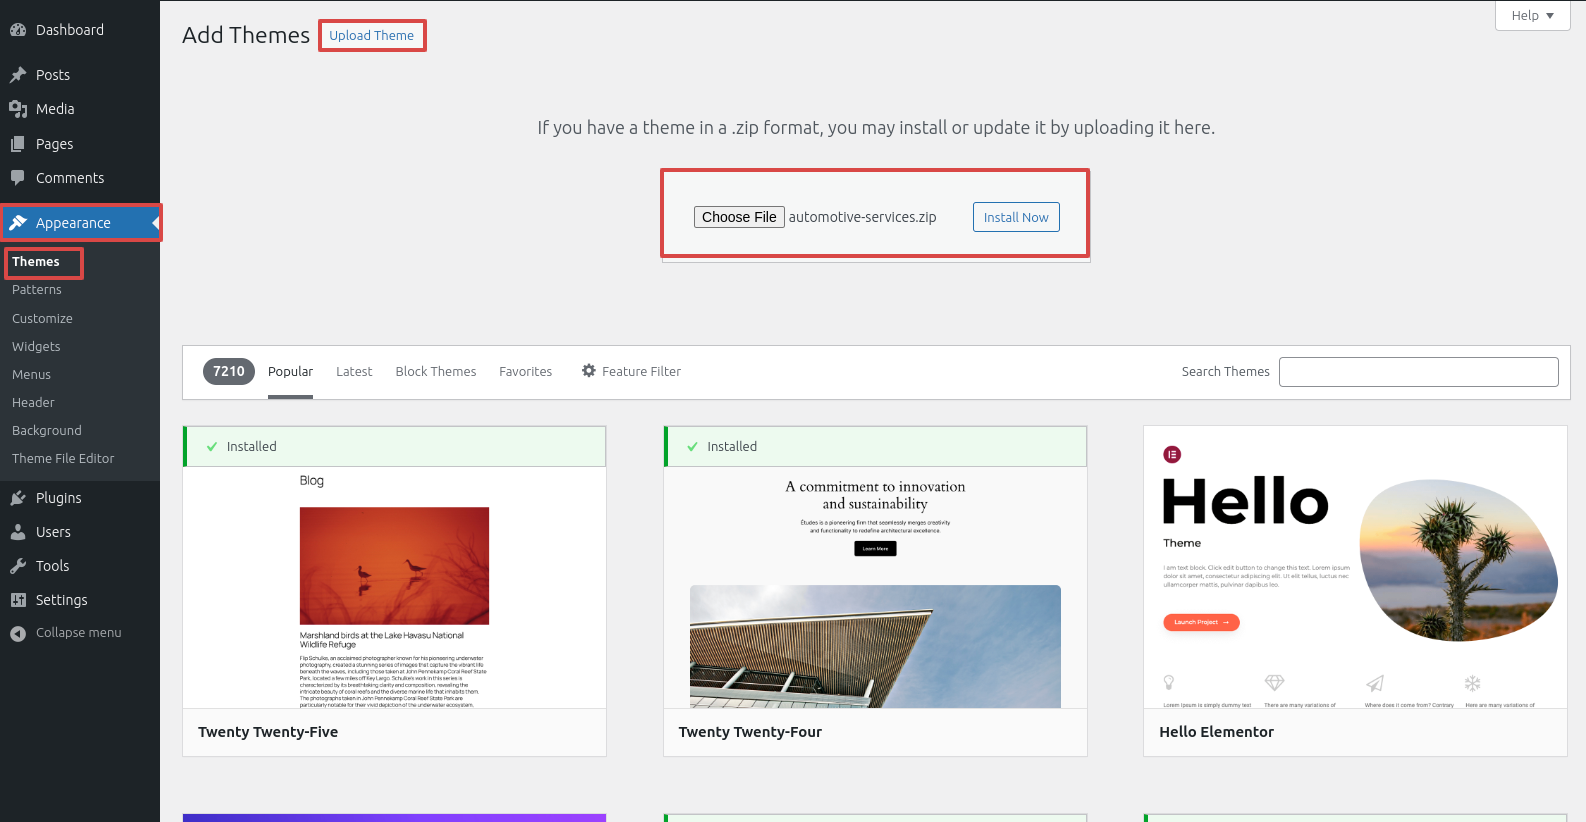The image size is (1586, 822).
Task: Open the Tools menu label
Action: [x=53, y=566]
